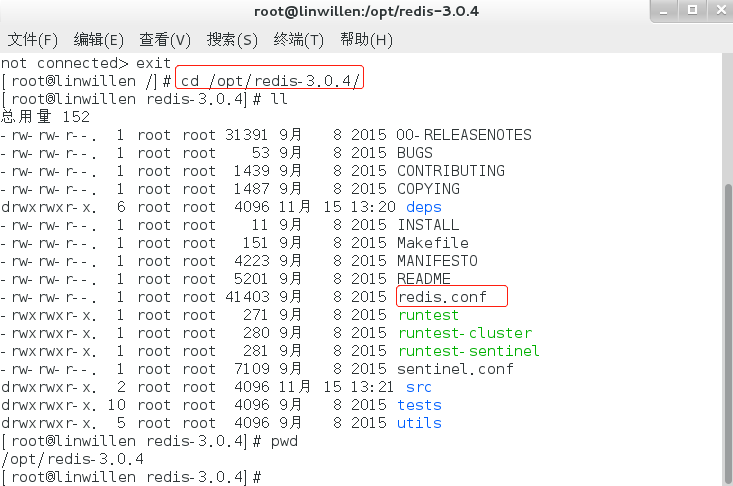This screenshot has height=486, width=733.
Task: Click the 13:20 timestamp of deps
Action: pyautogui.click(x=374, y=207)
